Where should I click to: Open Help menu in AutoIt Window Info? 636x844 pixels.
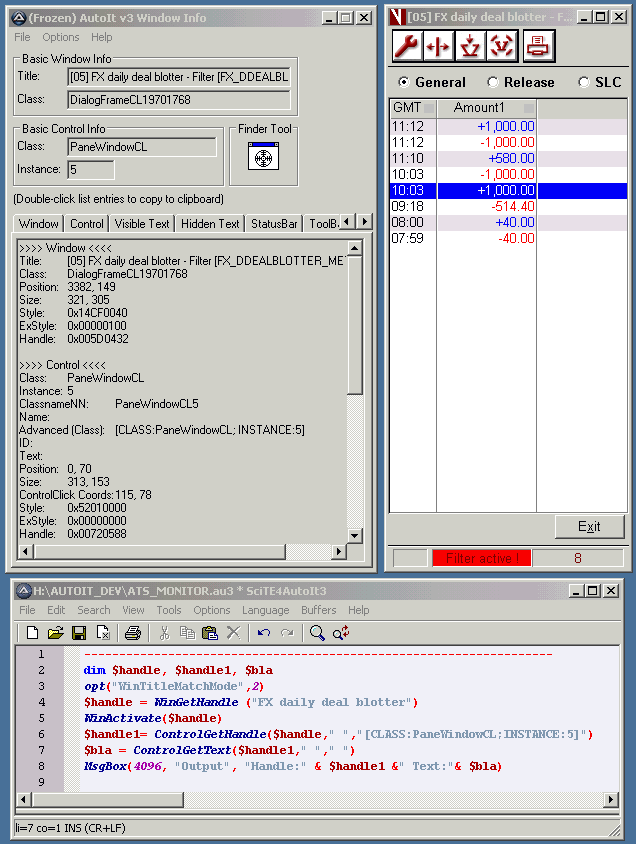[x=101, y=37]
